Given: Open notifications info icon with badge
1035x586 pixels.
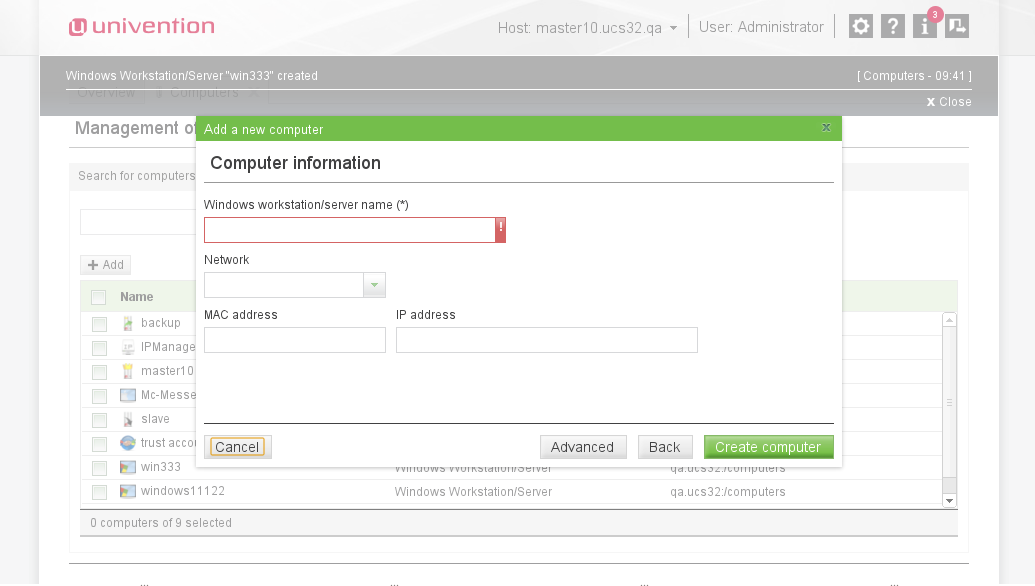Looking at the screenshot, I should click(925, 27).
